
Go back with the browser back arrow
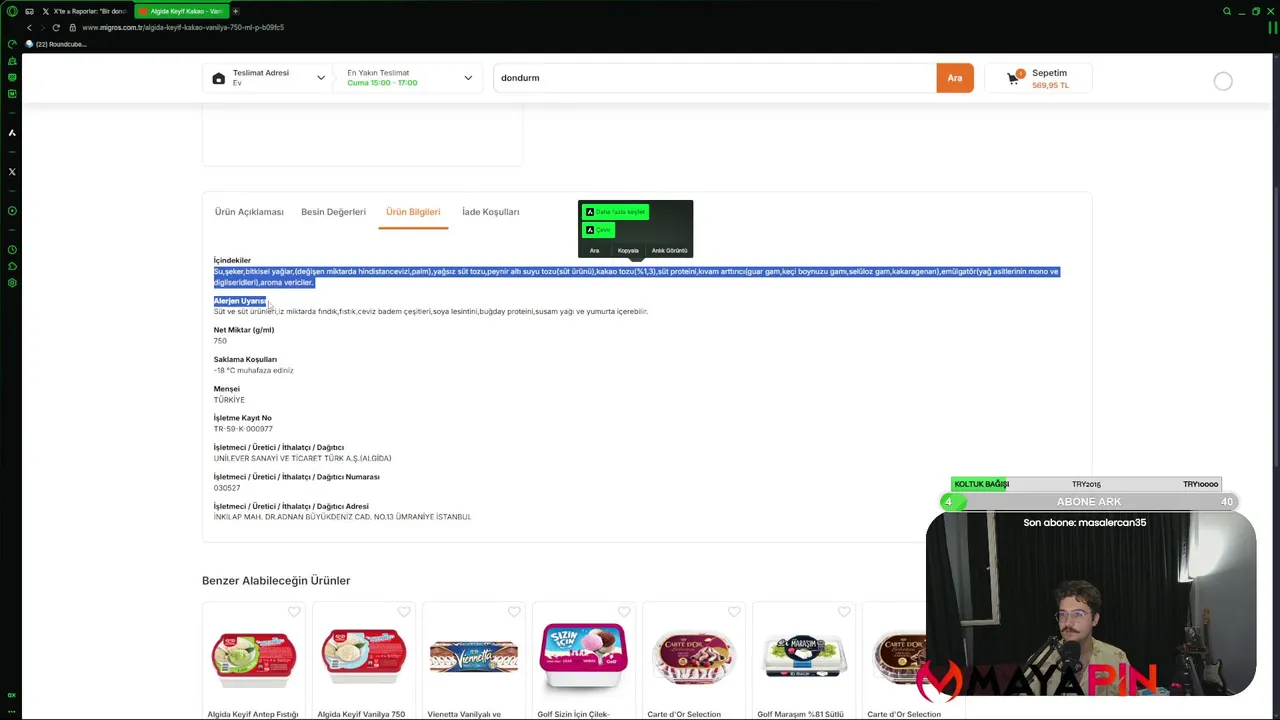(29, 27)
